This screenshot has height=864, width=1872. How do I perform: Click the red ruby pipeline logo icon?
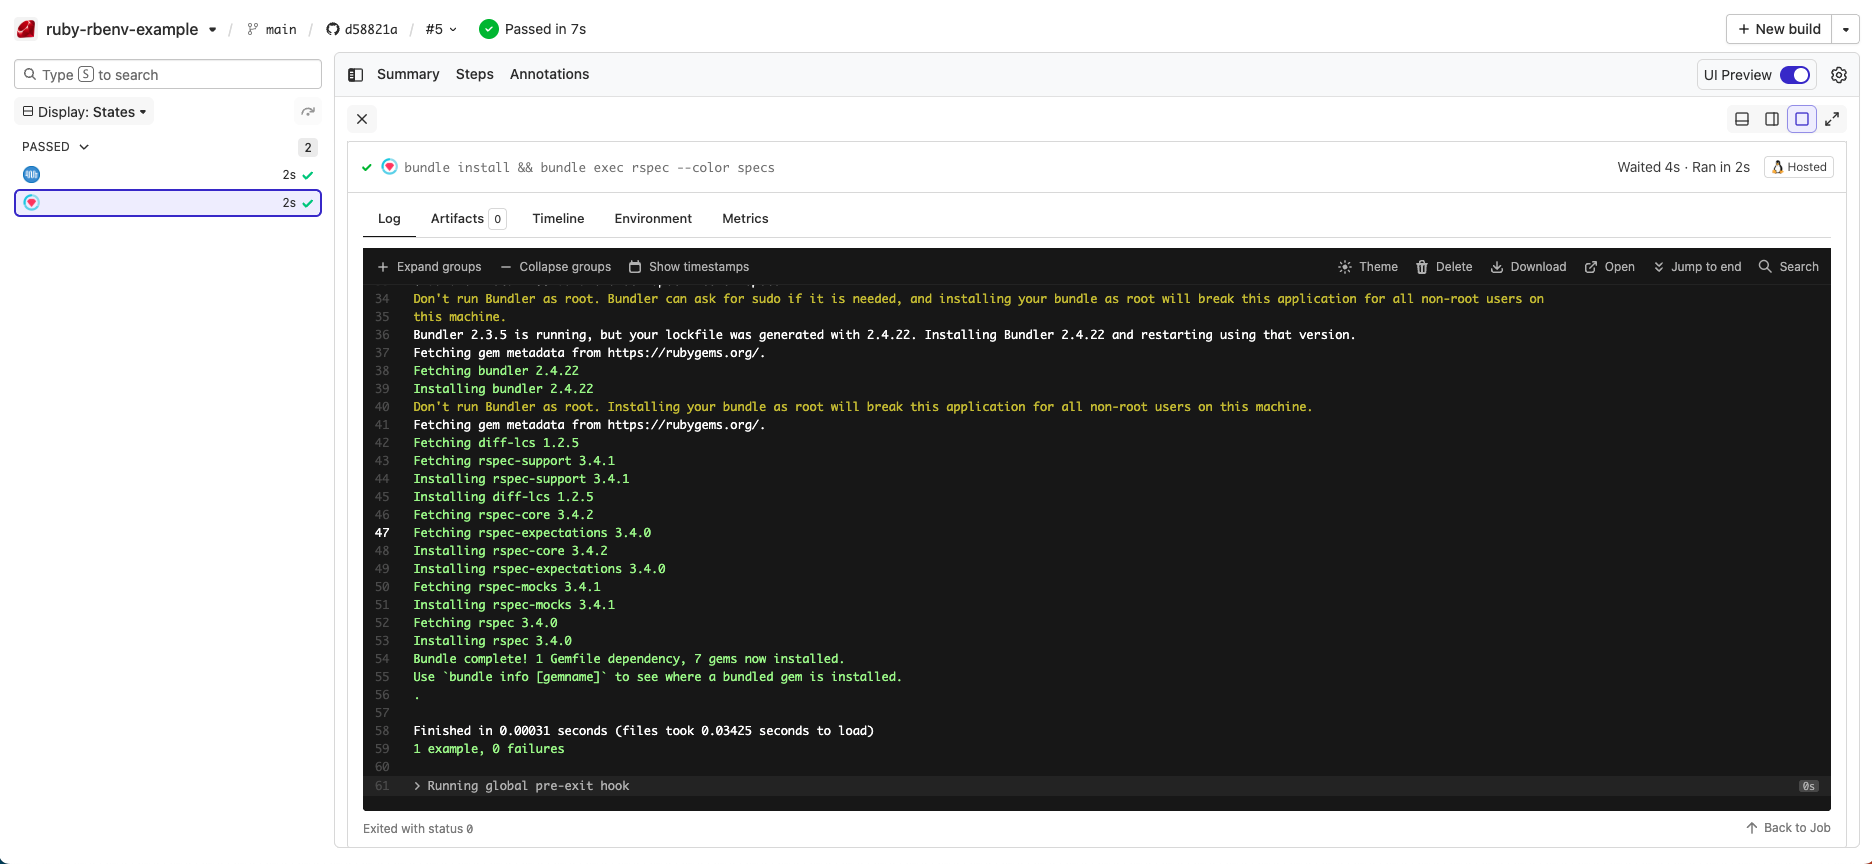point(27,29)
